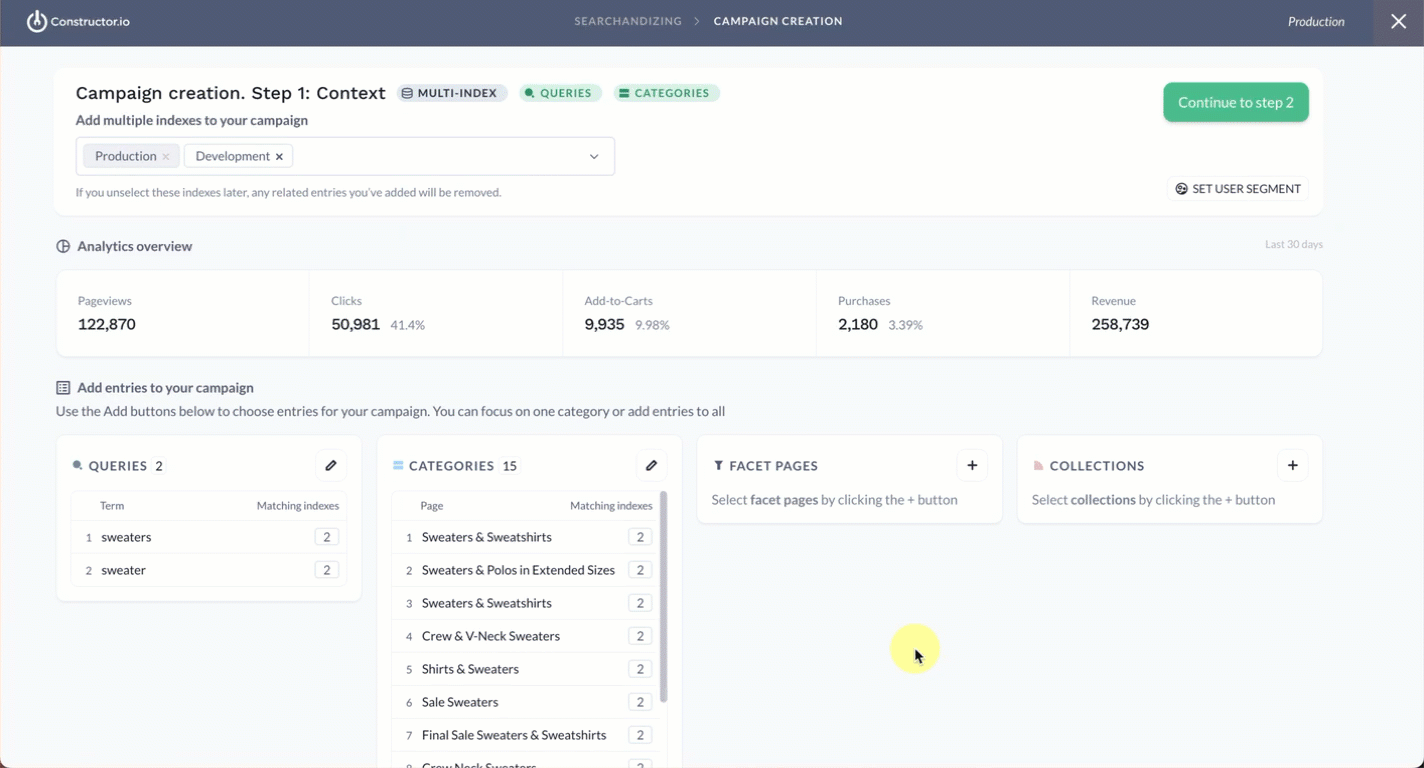This screenshot has height=768, width=1424.
Task: Add collections with the plus icon
Action: (x=1292, y=465)
